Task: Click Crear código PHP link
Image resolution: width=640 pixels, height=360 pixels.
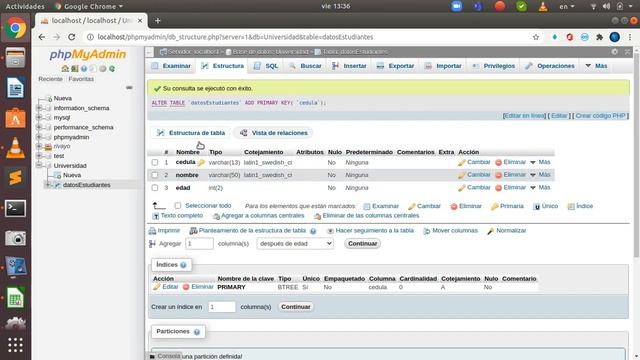Action: pyautogui.click(x=600, y=116)
